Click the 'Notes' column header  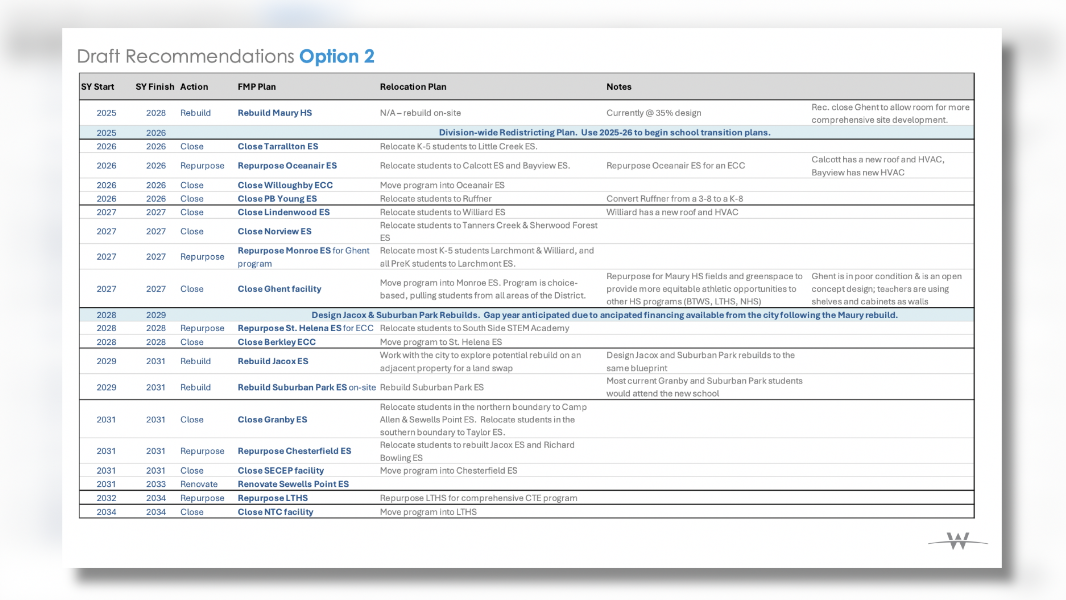619,87
